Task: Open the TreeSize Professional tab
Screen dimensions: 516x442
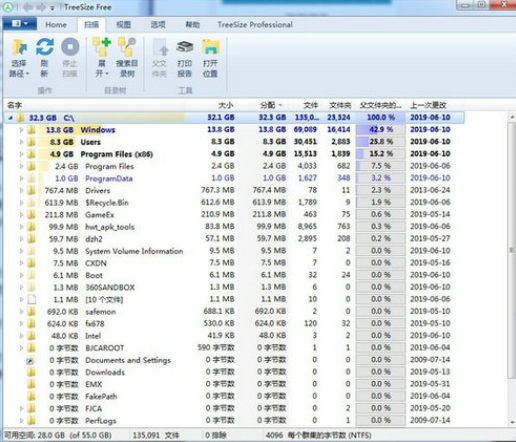Action: click(x=255, y=25)
